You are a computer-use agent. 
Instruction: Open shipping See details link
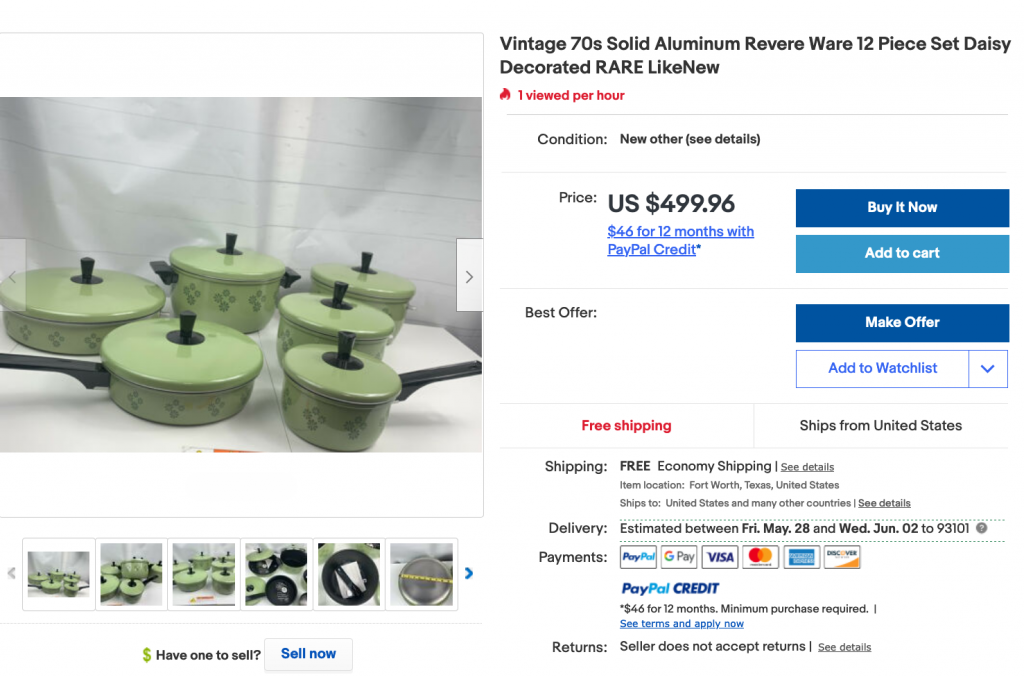click(807, 467)
